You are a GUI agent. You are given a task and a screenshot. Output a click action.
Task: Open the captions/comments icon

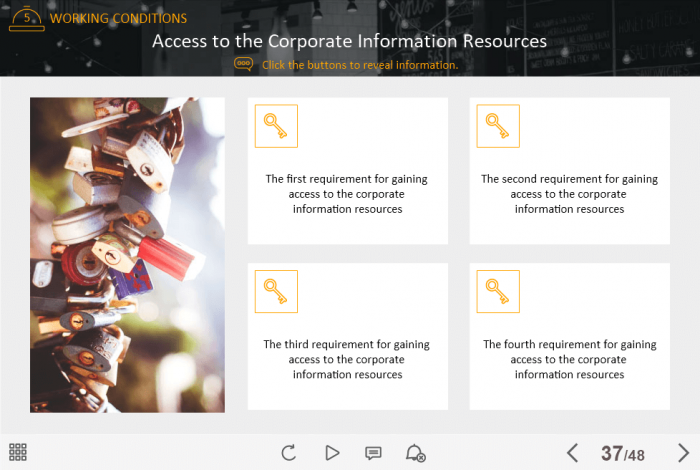tap(373, 453)
